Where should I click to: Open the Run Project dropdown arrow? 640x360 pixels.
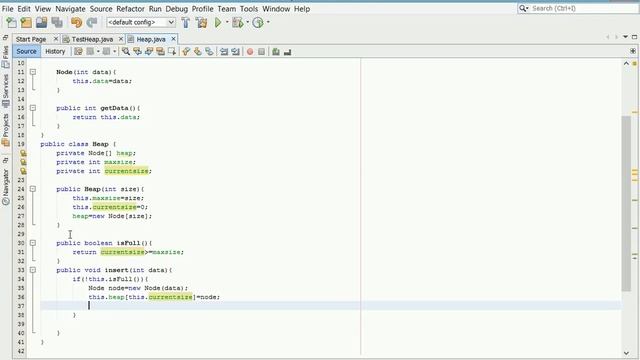227,22
